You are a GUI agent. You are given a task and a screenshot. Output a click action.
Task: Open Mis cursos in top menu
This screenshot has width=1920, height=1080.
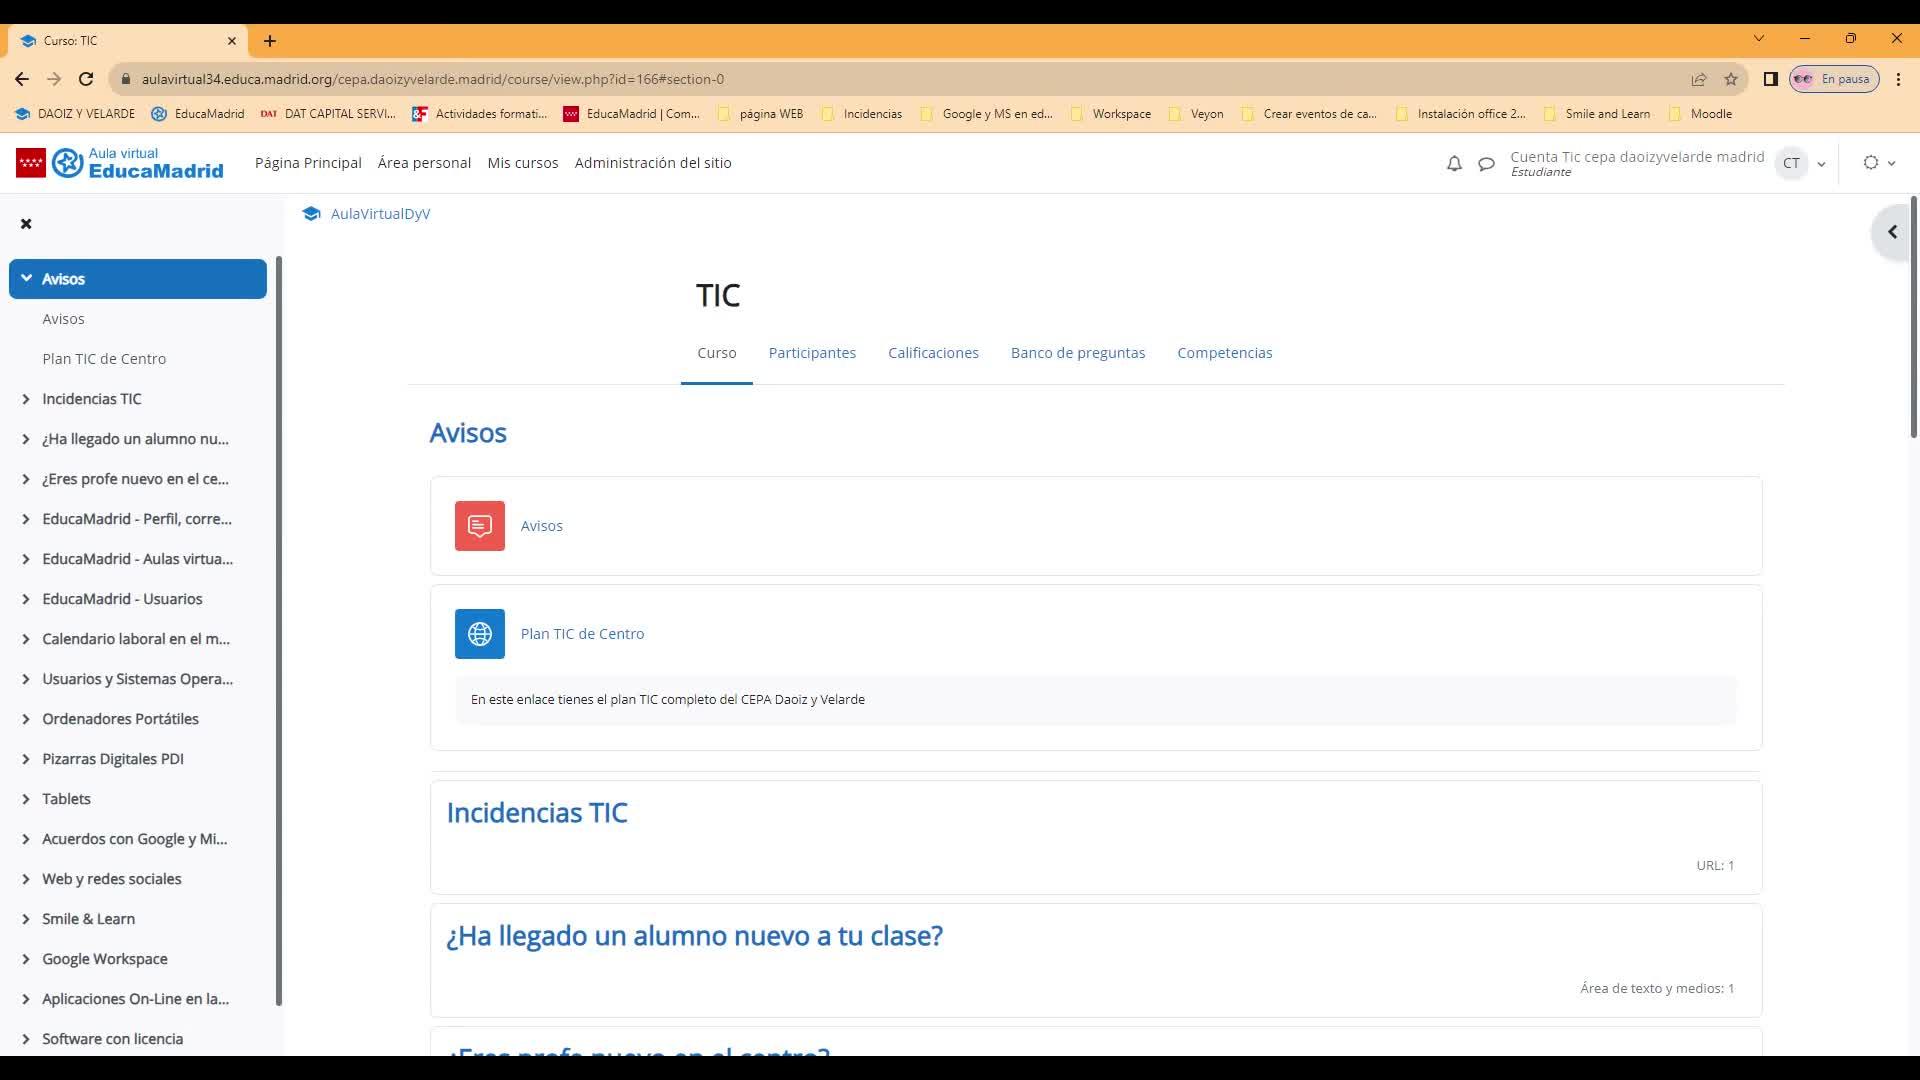coord(522,163)
